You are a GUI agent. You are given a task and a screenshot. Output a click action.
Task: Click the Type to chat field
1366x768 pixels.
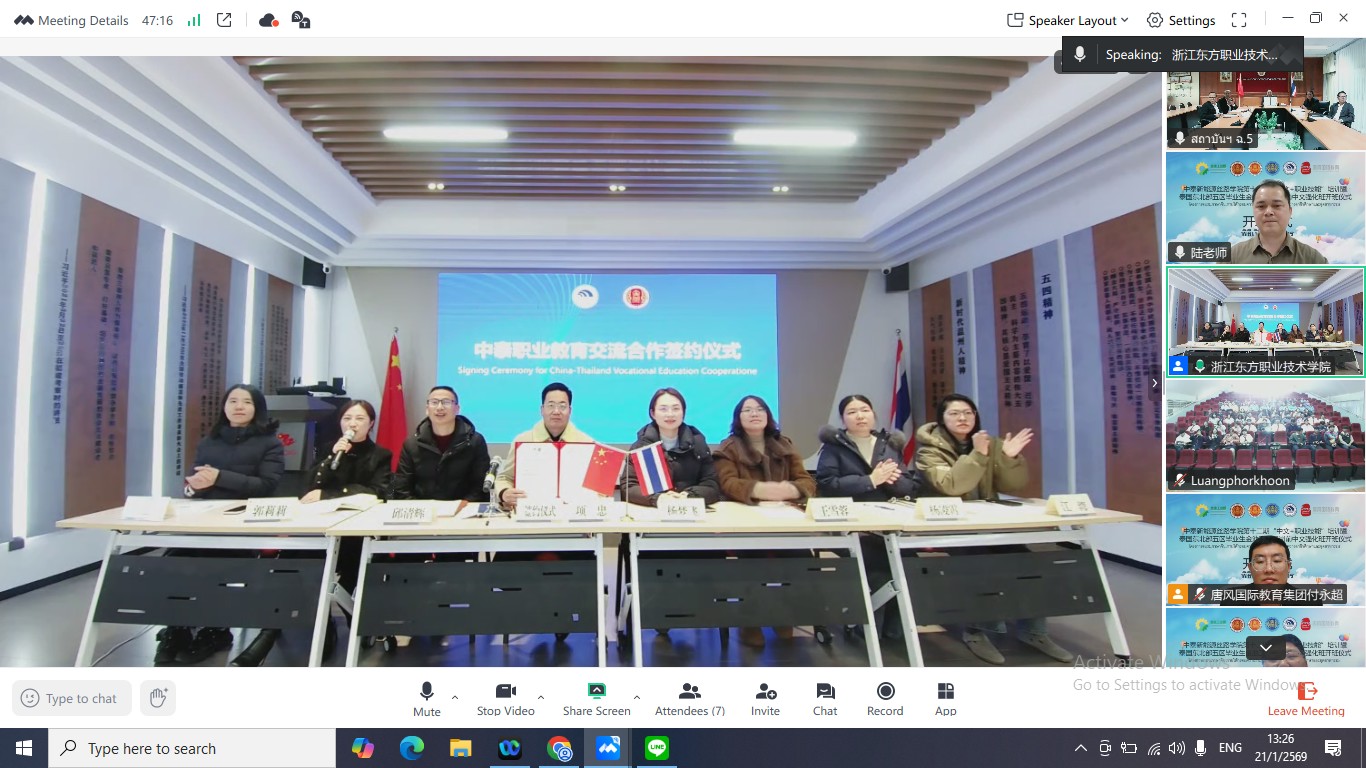(x=70, y=698)
